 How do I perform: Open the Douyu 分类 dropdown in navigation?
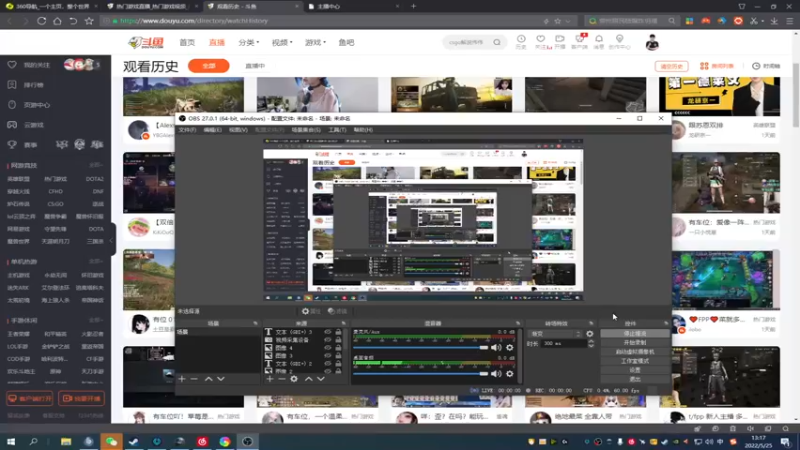click(x=248, y=42)
